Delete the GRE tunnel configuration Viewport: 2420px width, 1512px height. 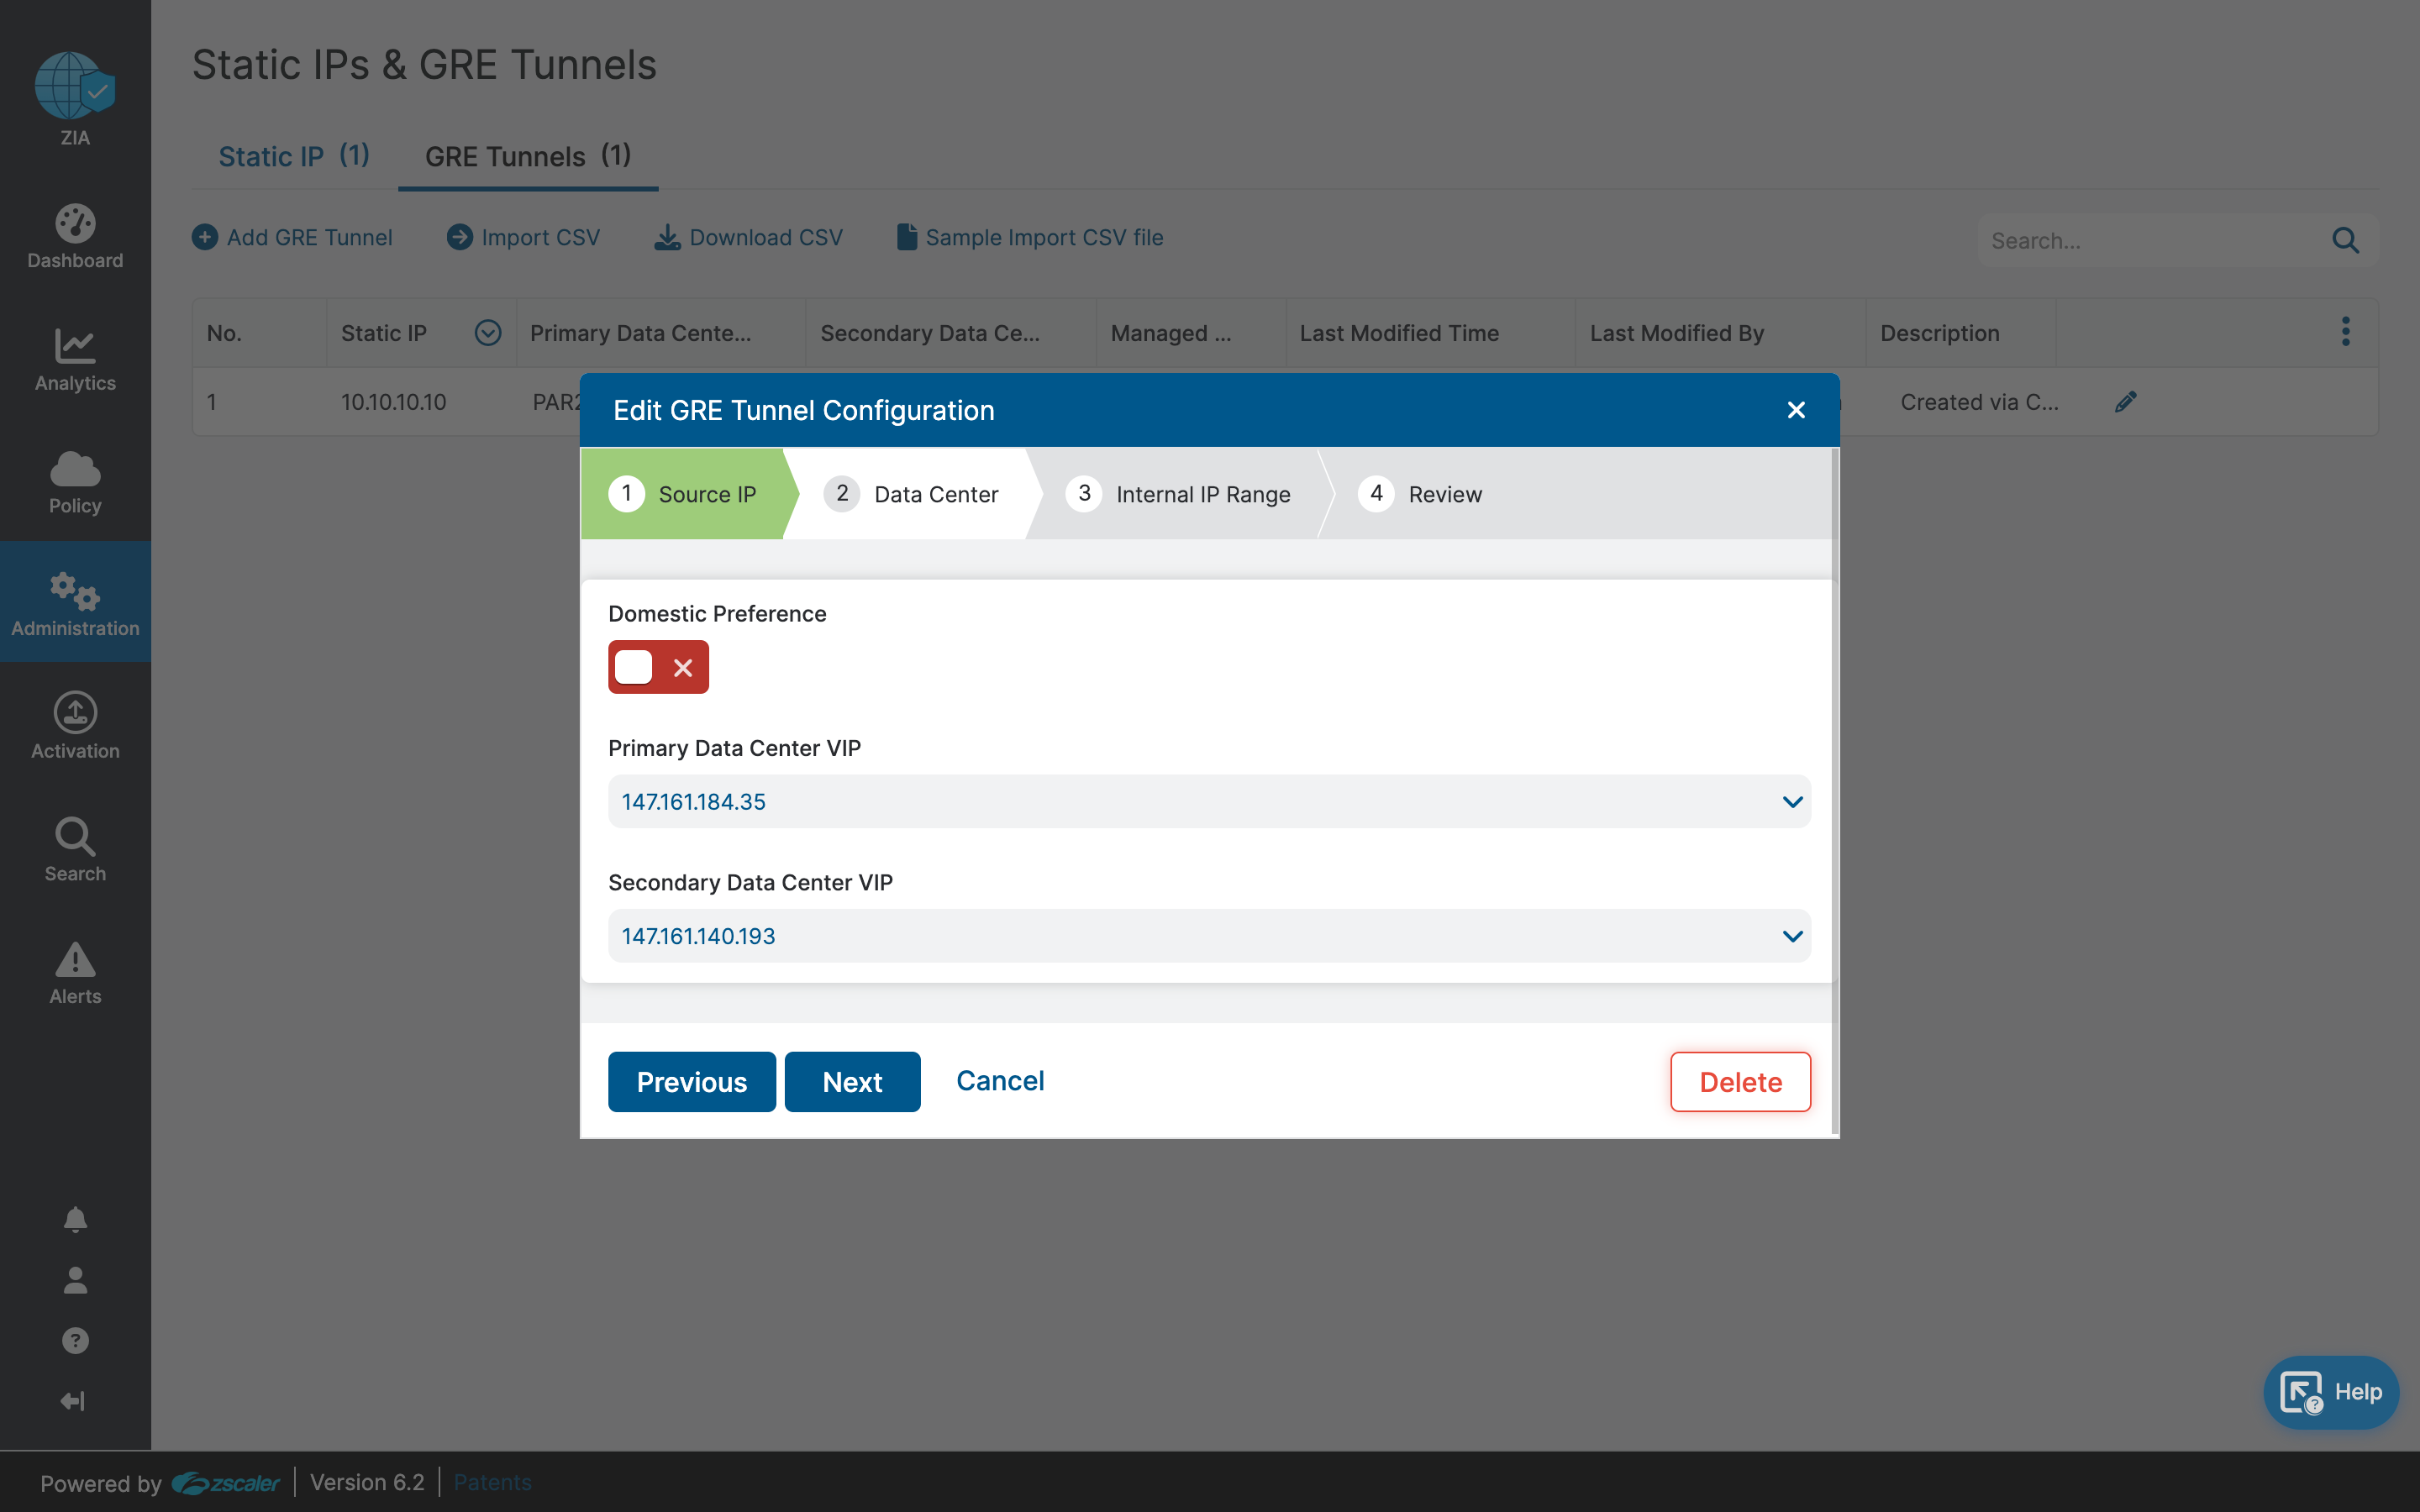1740,1081
